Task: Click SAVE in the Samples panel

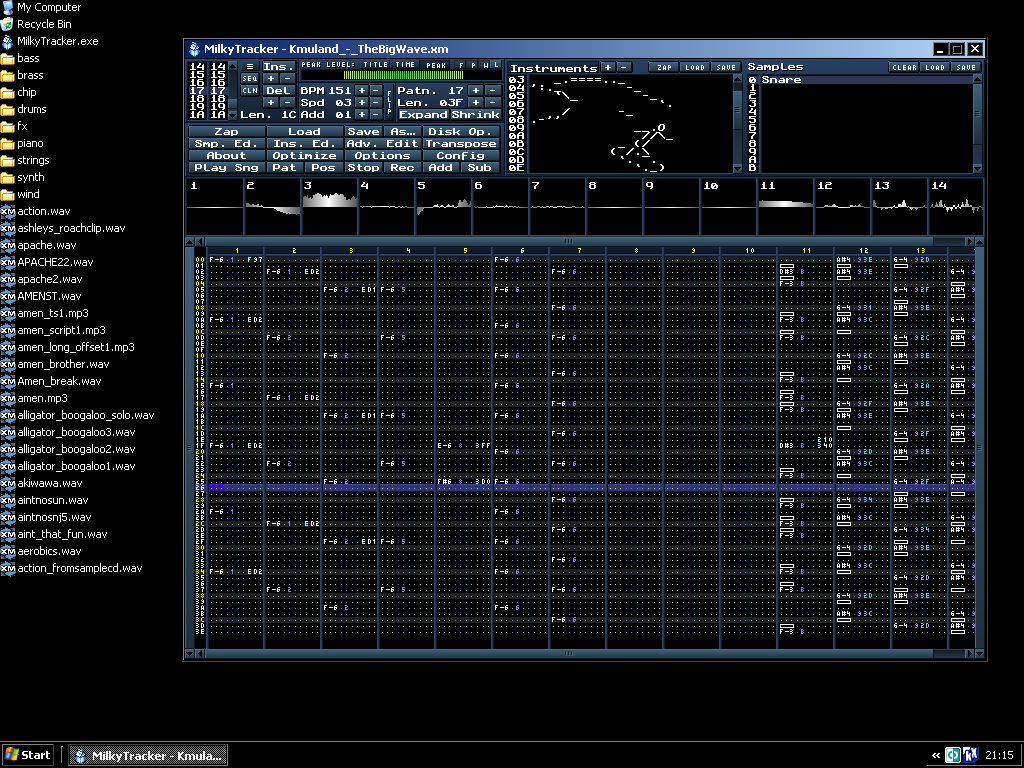Action: (966, 67)
